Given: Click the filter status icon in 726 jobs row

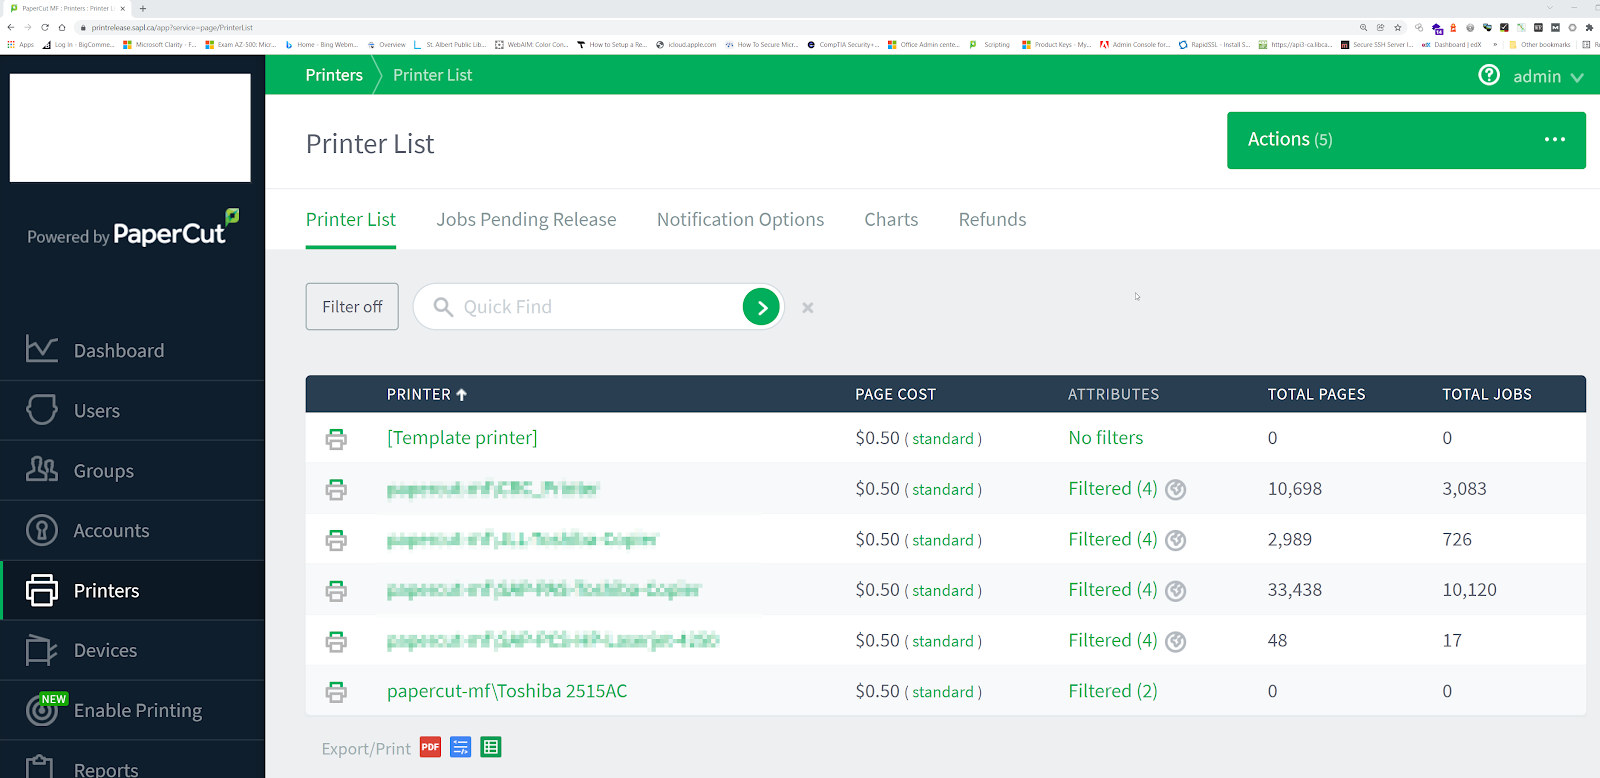Looking at the screenshot, I should (x=1176, y=540).
